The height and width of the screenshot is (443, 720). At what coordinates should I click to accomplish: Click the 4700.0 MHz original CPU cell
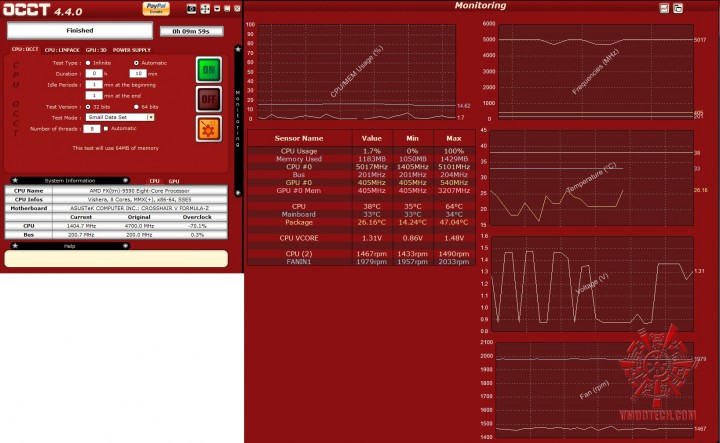pos(139,226)
